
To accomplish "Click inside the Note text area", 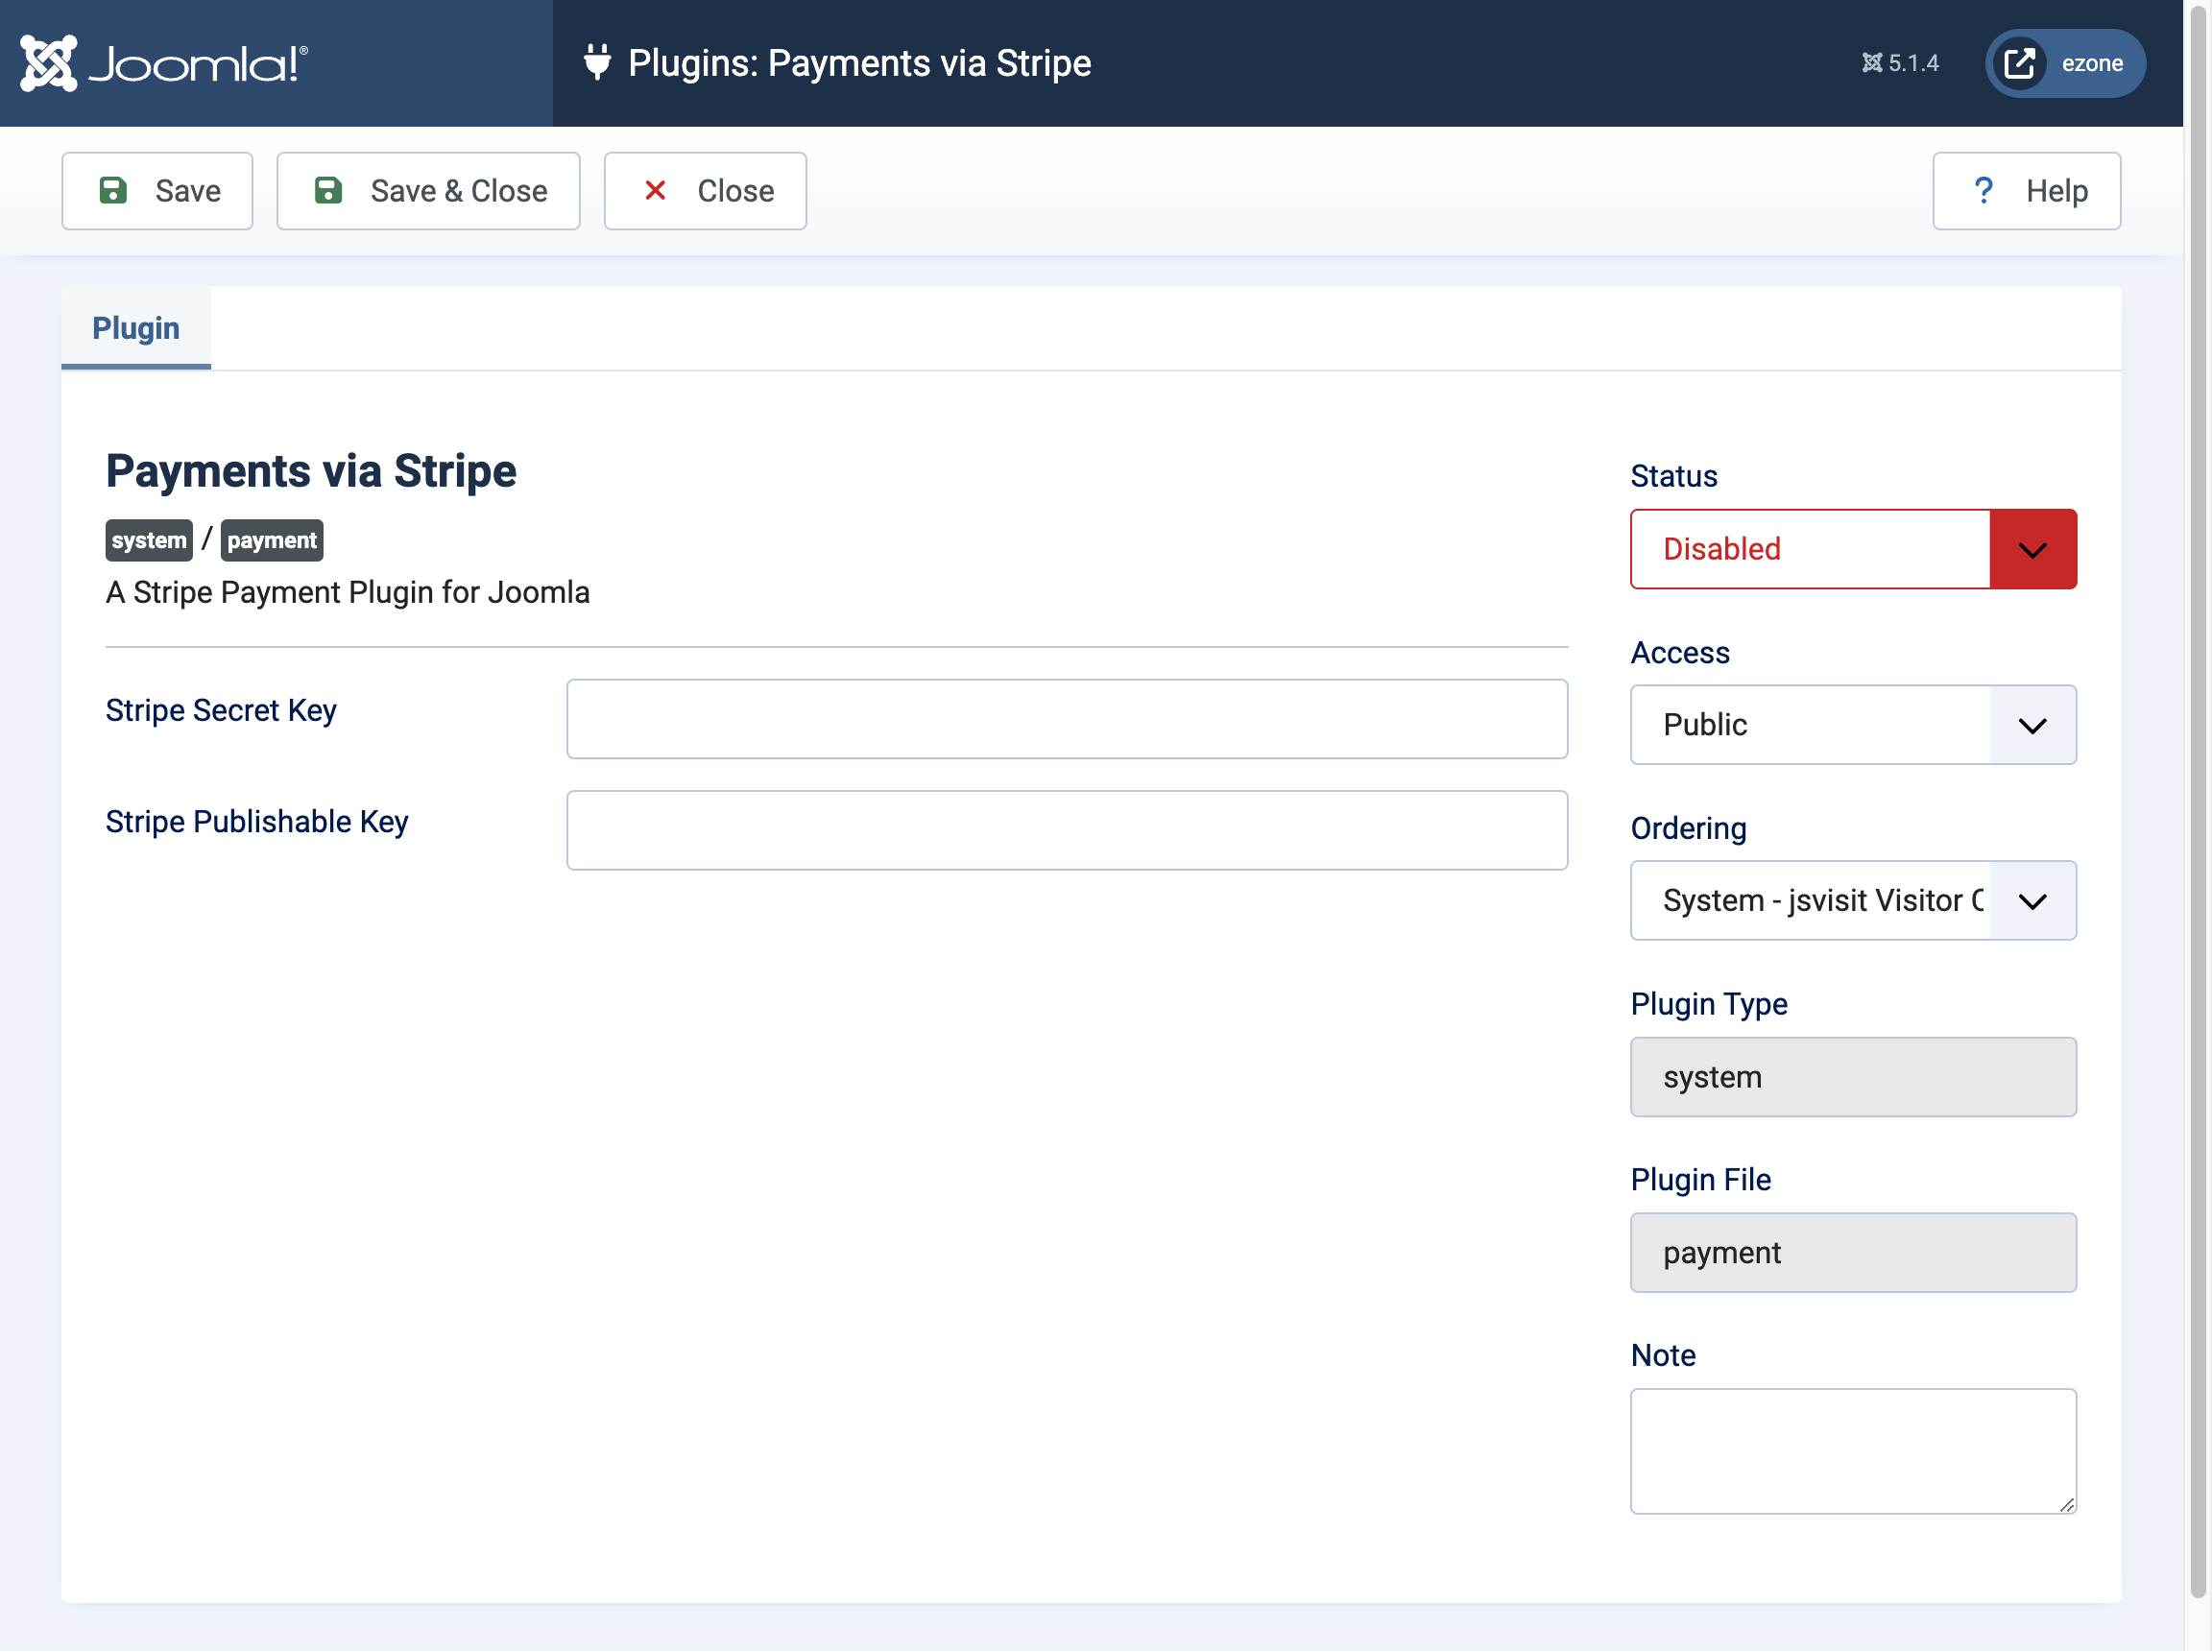I will coord(1852,1451).
